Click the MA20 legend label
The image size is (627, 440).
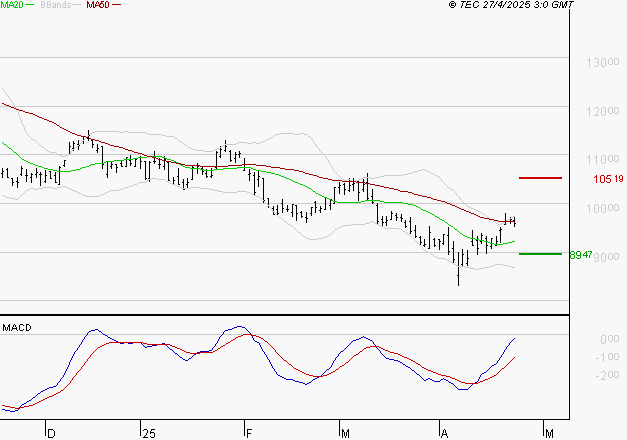click(12, 6)
